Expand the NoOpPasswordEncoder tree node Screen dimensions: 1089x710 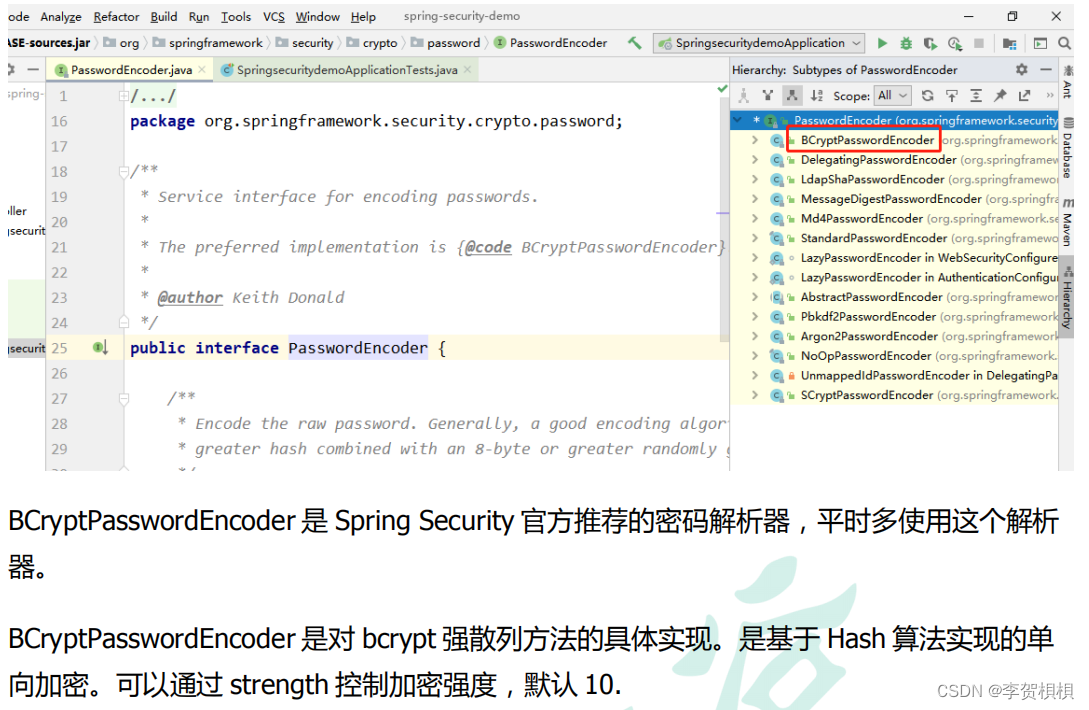755,356
